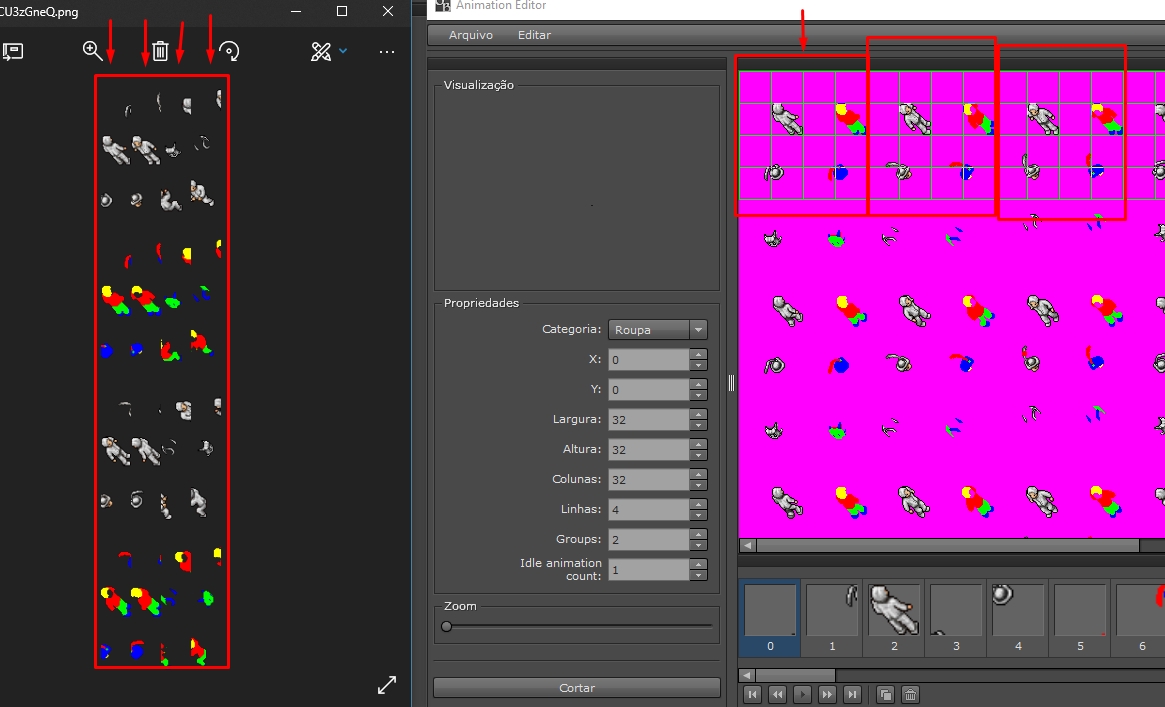Click the Animation Editor title bar icon
Viewport: 1165px width, 707px height.
click(x=443, y=5)
